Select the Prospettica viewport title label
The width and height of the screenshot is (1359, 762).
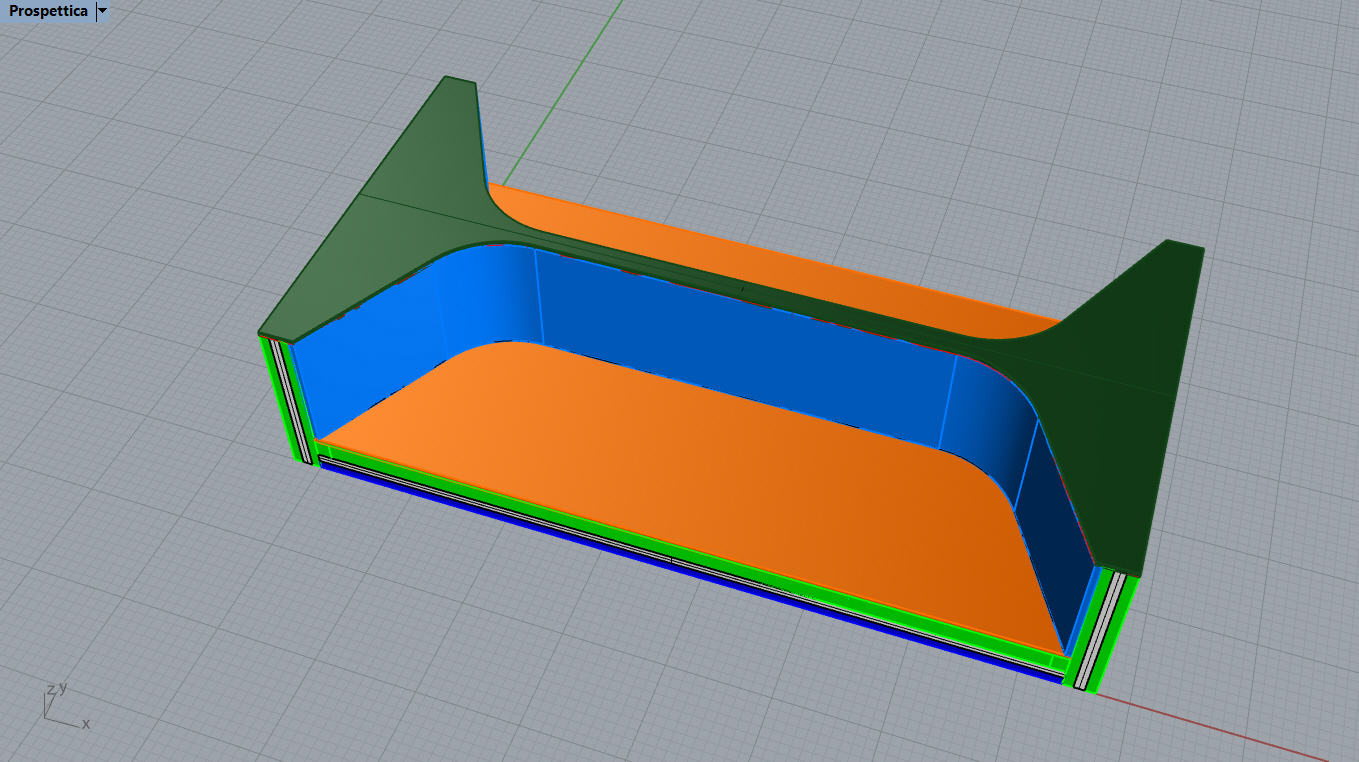pyautogui.click(x=48, y=11)
